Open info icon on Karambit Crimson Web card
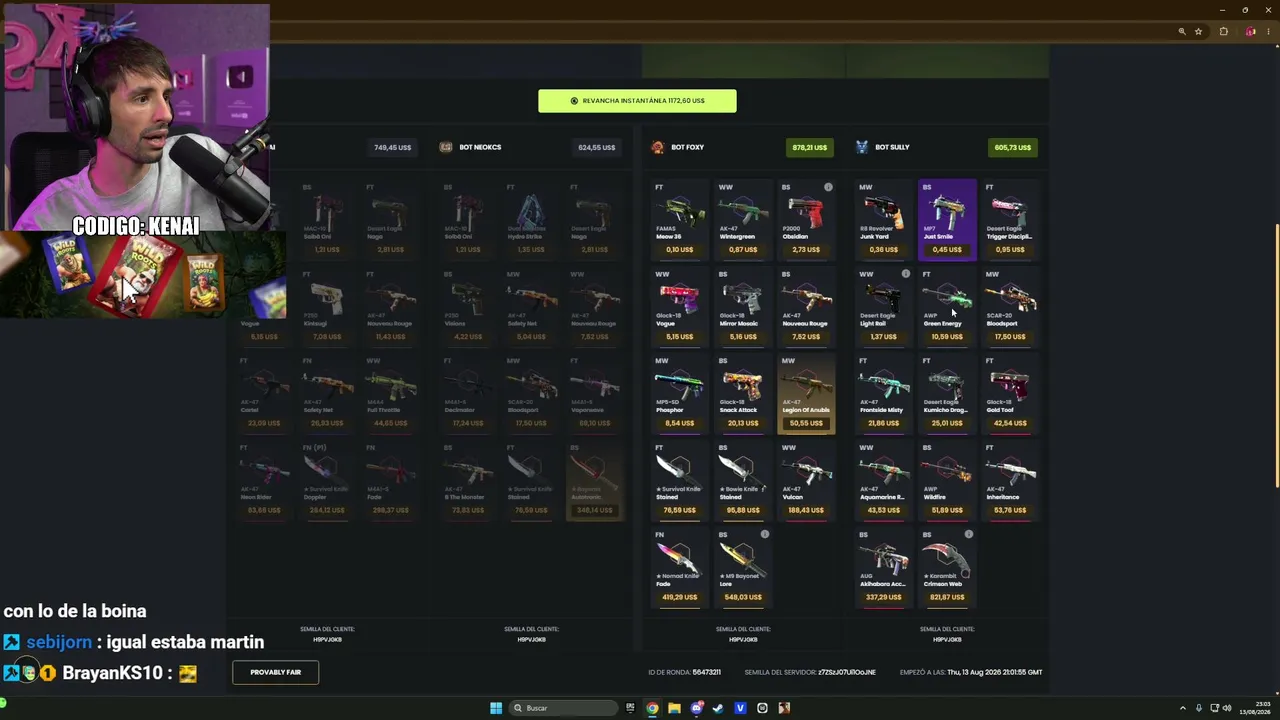 click(969, 535)
